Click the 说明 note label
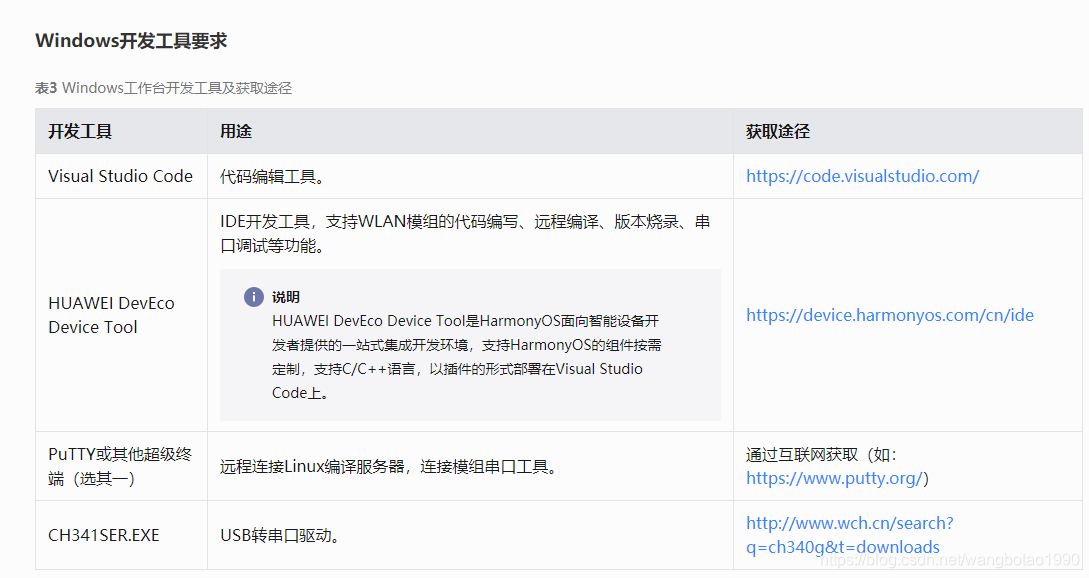 pos(286,297)
